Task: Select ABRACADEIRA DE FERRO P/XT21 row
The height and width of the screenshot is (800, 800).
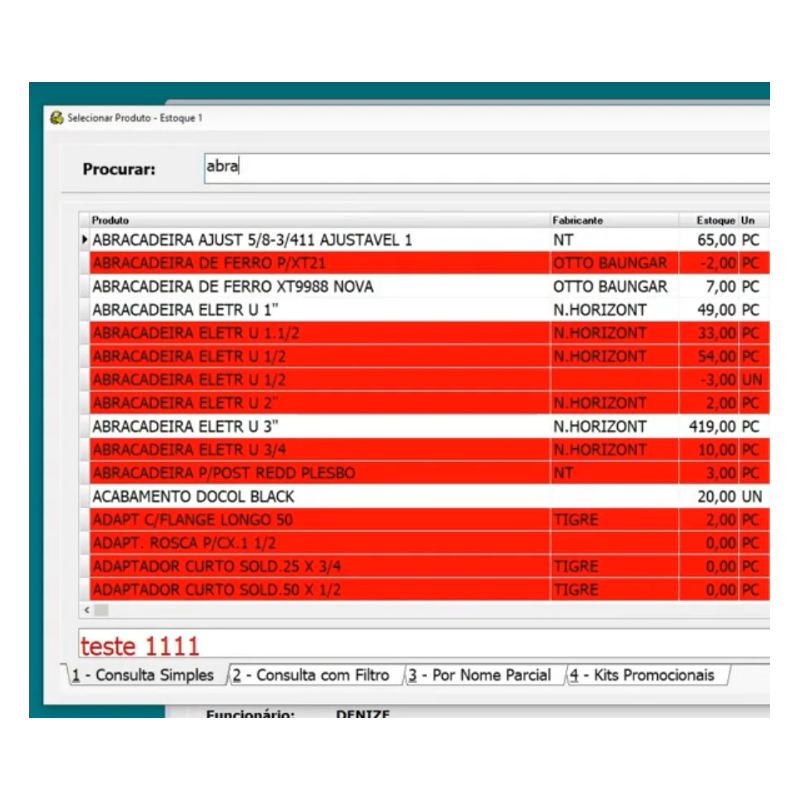Action: (208, 264)
